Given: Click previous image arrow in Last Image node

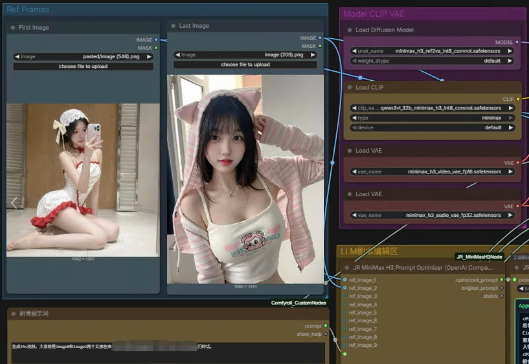Looking at the screenshot, I should 177,55.
